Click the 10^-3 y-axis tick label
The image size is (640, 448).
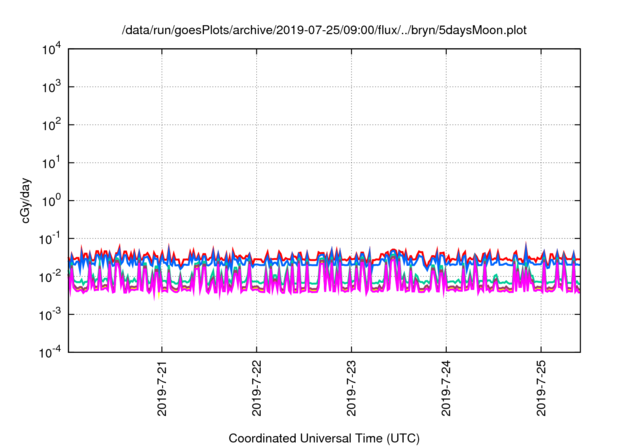(x=50, y=315)
